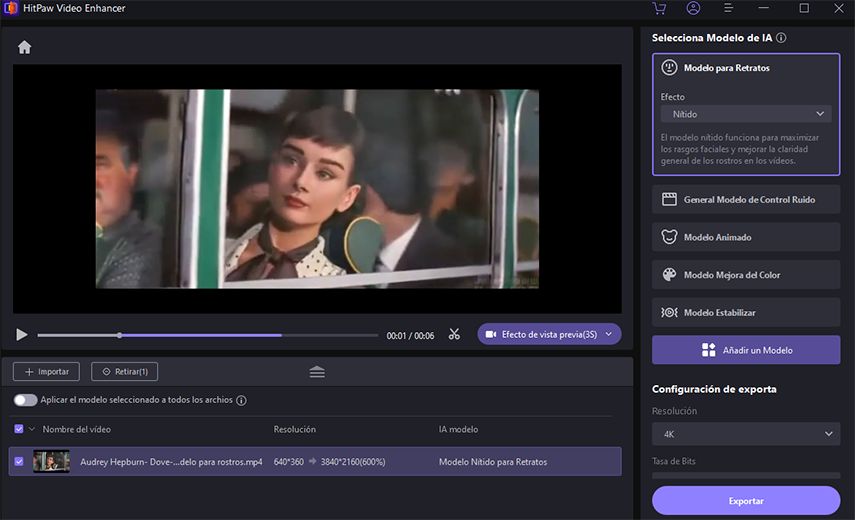
Task: Click the Exportar button
Action: click(x=746, y=500)
